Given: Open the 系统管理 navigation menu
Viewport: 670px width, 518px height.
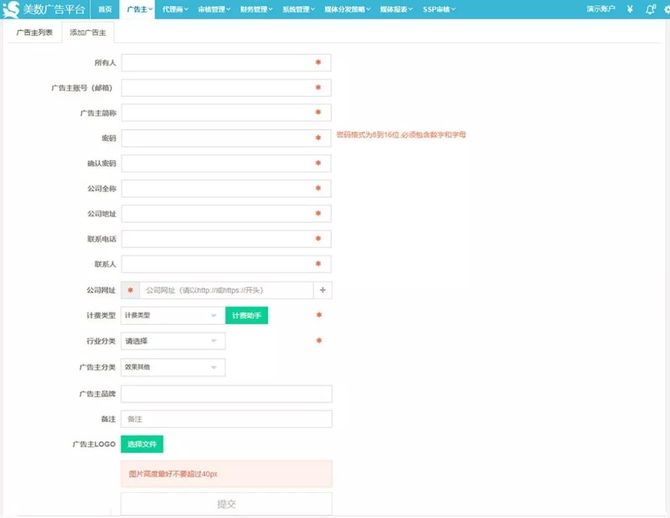Looking at the screenshot, I should point(298,9).
